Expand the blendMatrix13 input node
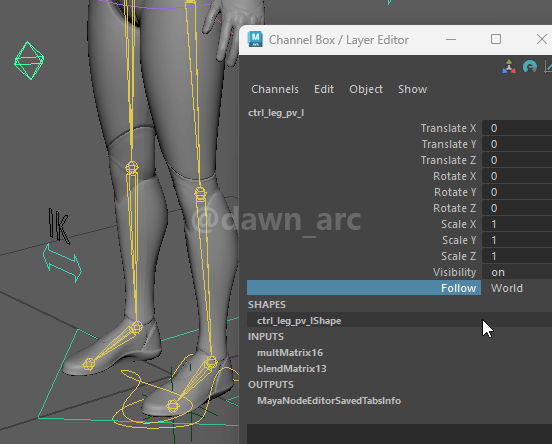Image resolution: width=552 pixels, height=444 pixels. (x=291, y=369)
